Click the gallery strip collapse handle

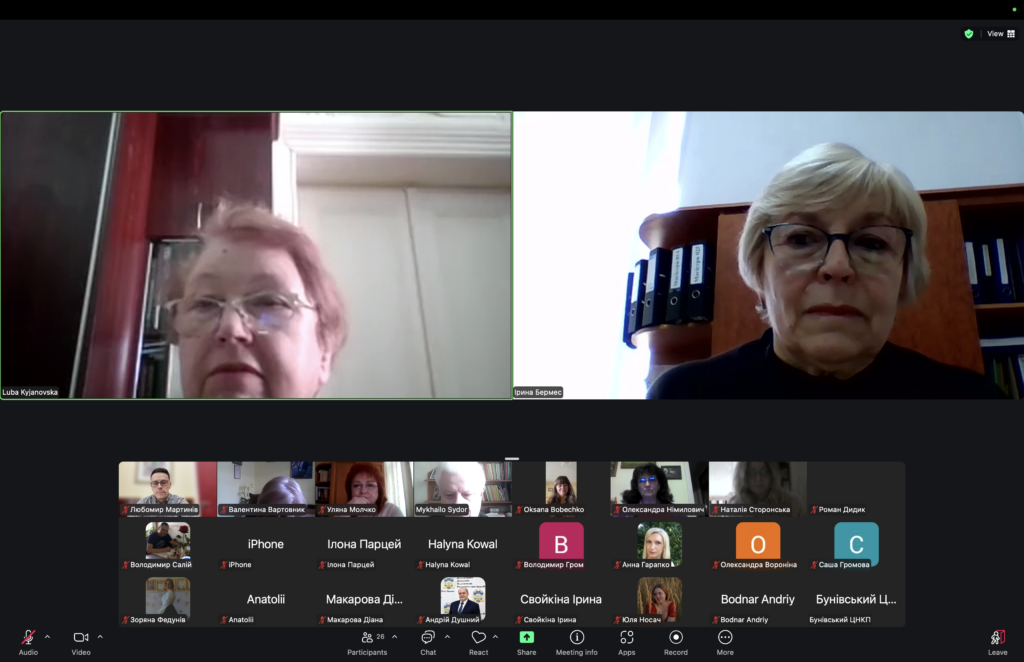click(512, 458)
